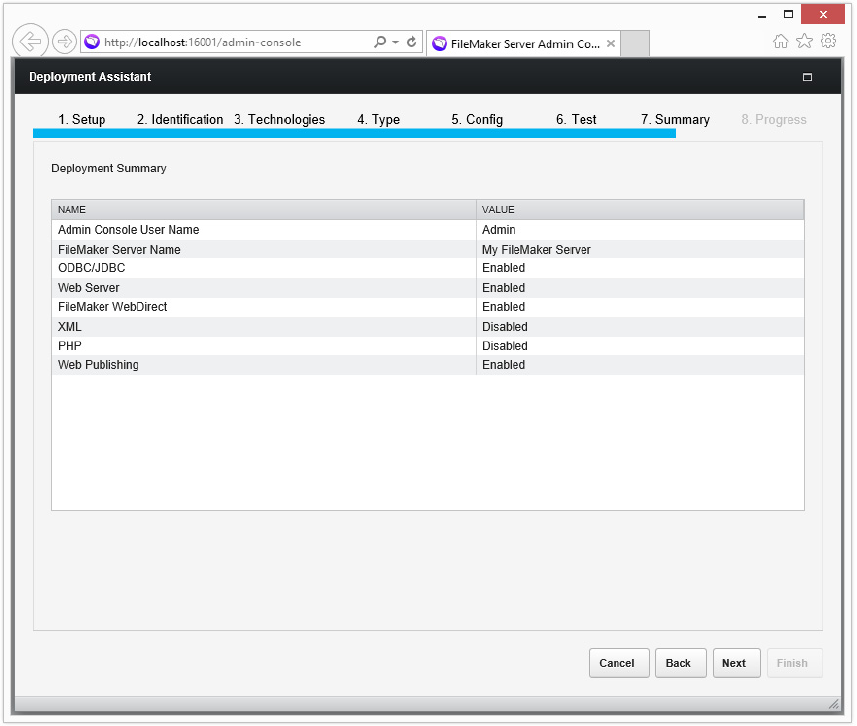Click the greyed-out Finish button

794,663
